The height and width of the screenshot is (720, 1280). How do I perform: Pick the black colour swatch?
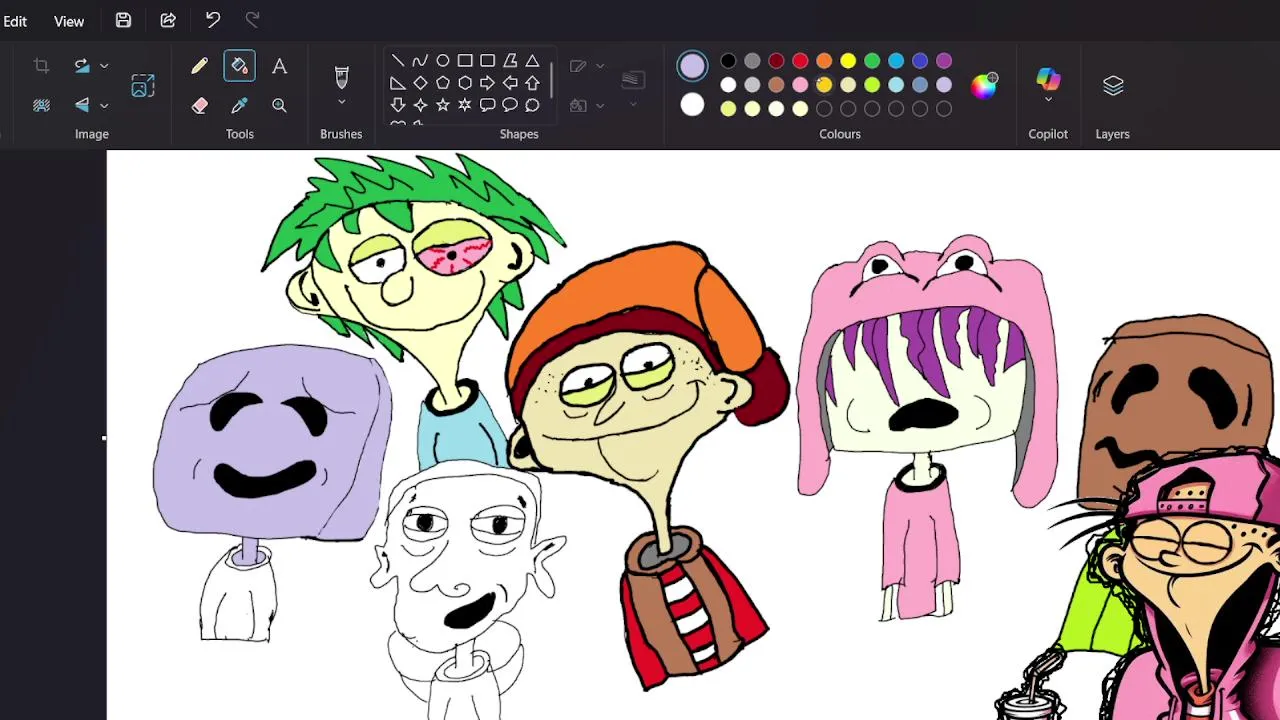(728, 61)
